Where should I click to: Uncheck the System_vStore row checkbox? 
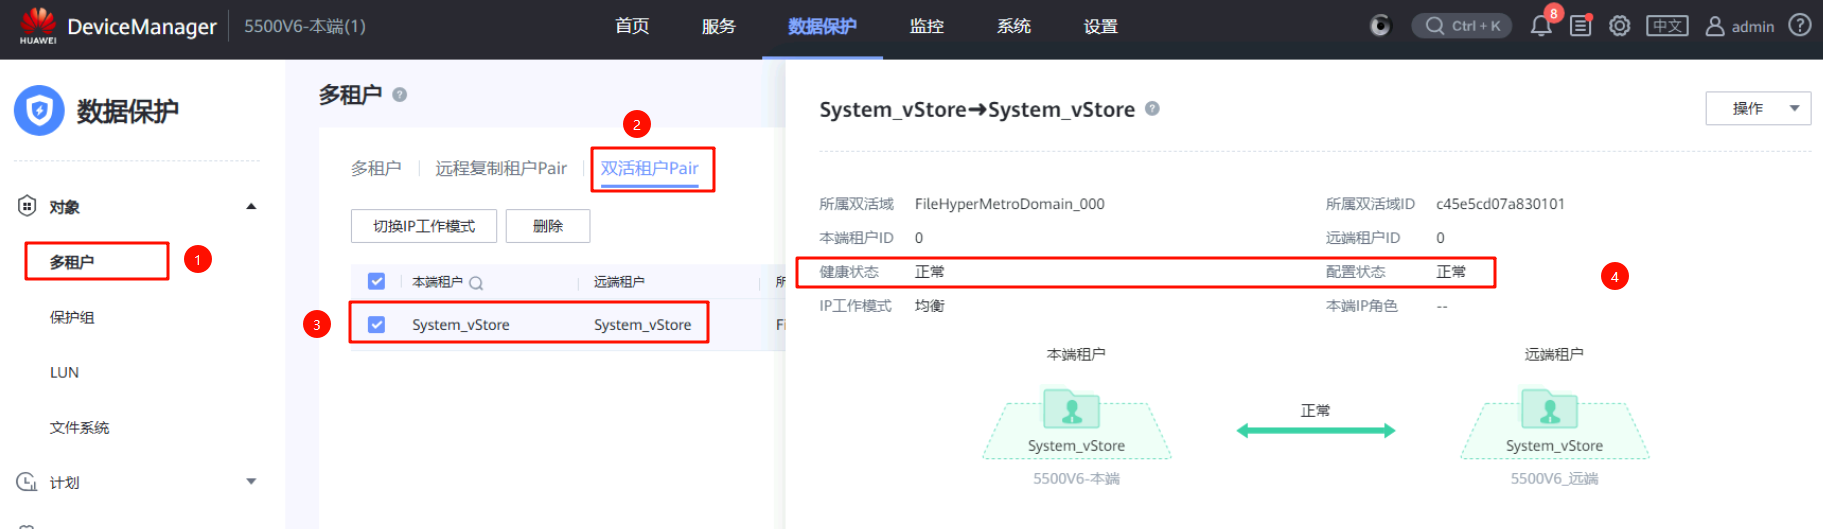[x=377, y=325]
